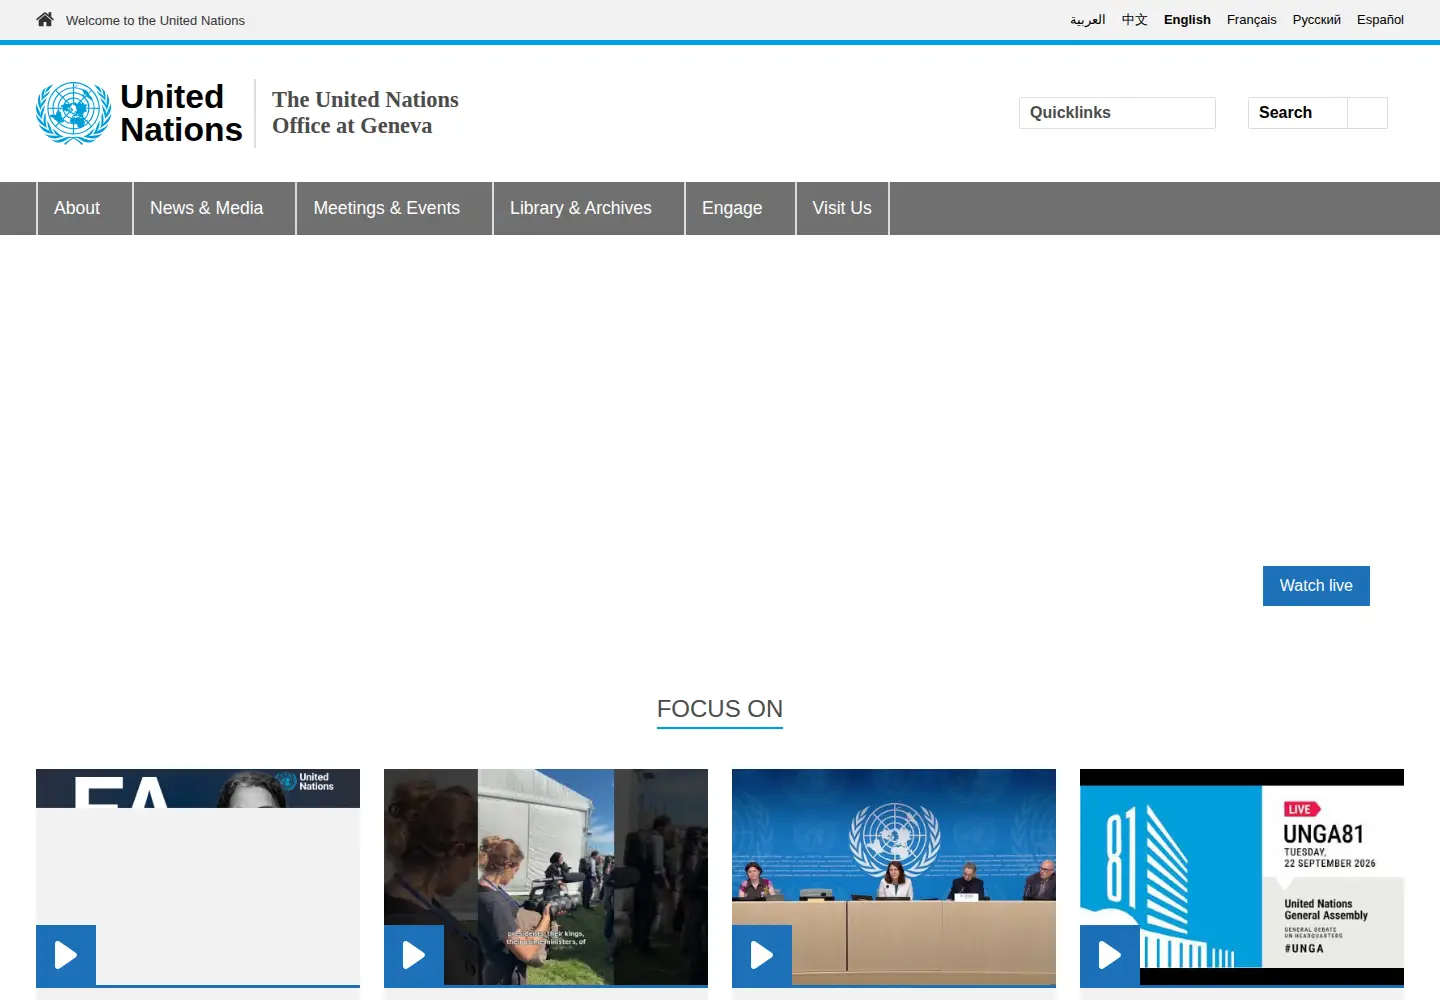Switch language to Chinese 中文

[x=1135, y=20]
